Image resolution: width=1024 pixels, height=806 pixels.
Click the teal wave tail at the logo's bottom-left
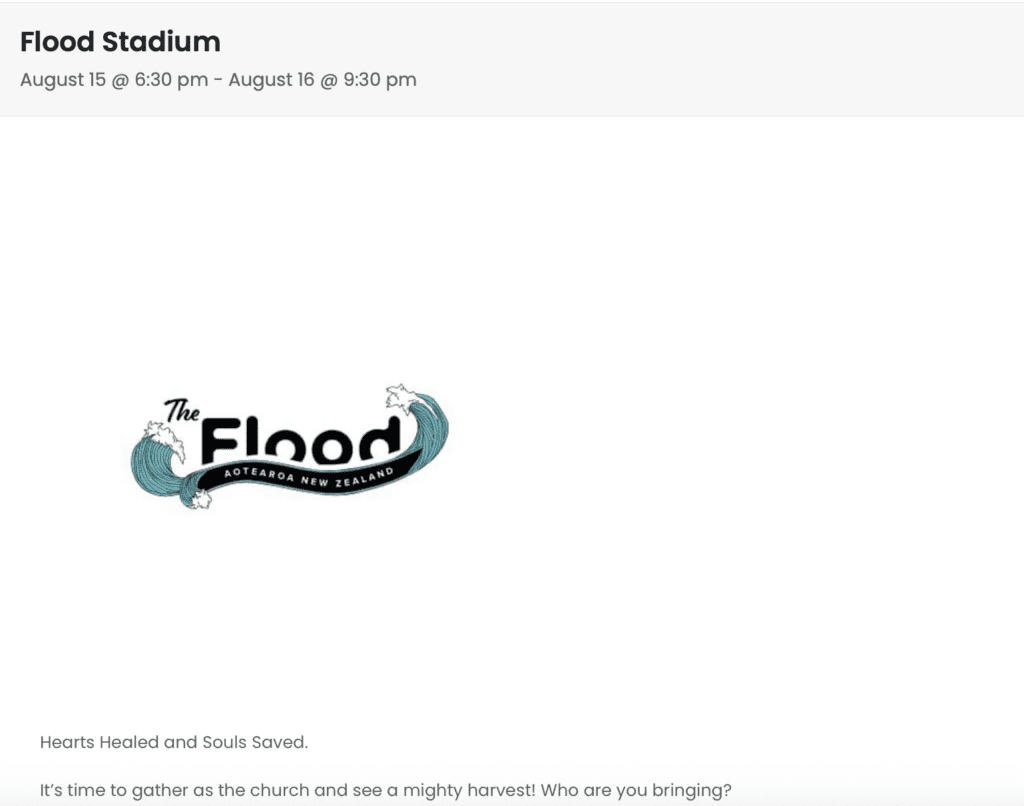pyautogui.click(x=185, y=490)
